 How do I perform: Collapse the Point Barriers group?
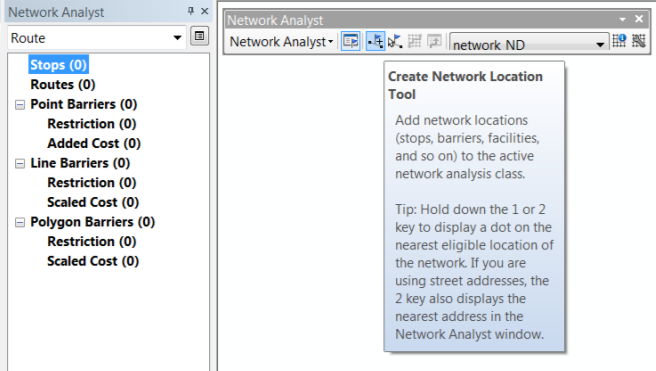[20, 105]
